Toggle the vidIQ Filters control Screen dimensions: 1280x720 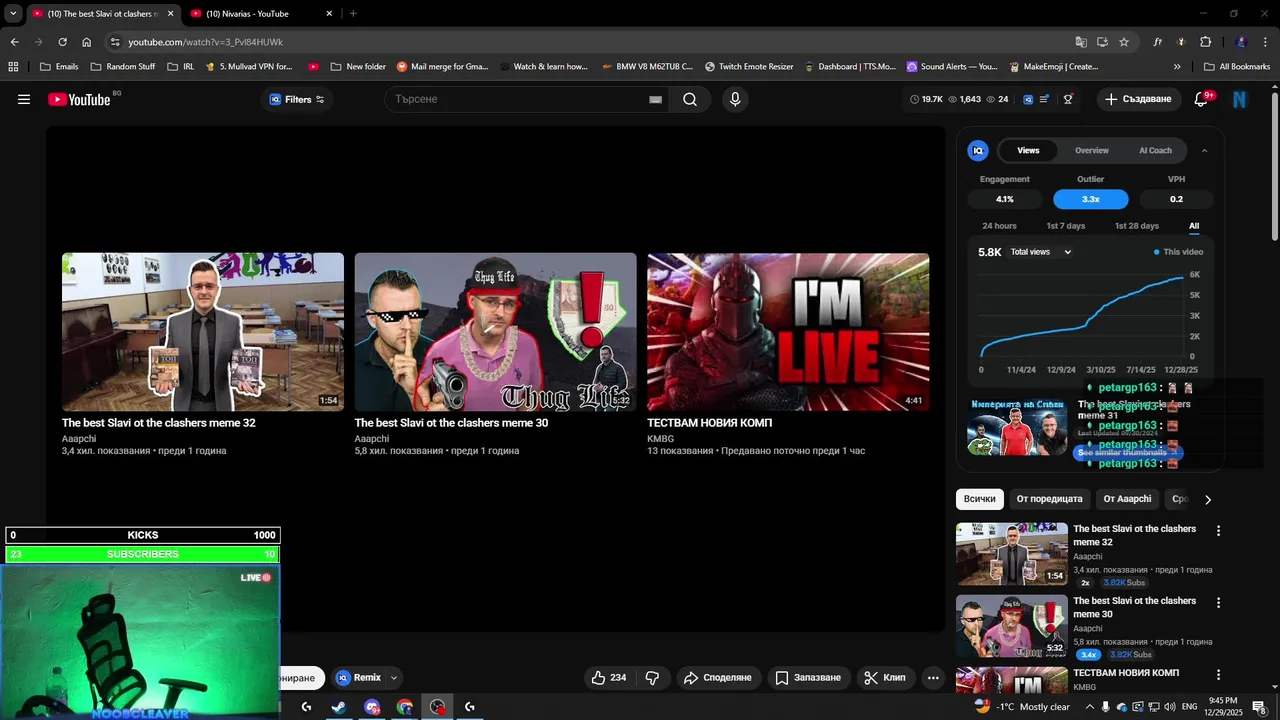[297, 99]
